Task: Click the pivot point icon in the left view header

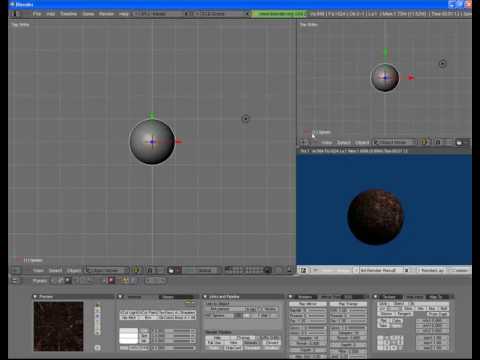Action: point(151,270)
